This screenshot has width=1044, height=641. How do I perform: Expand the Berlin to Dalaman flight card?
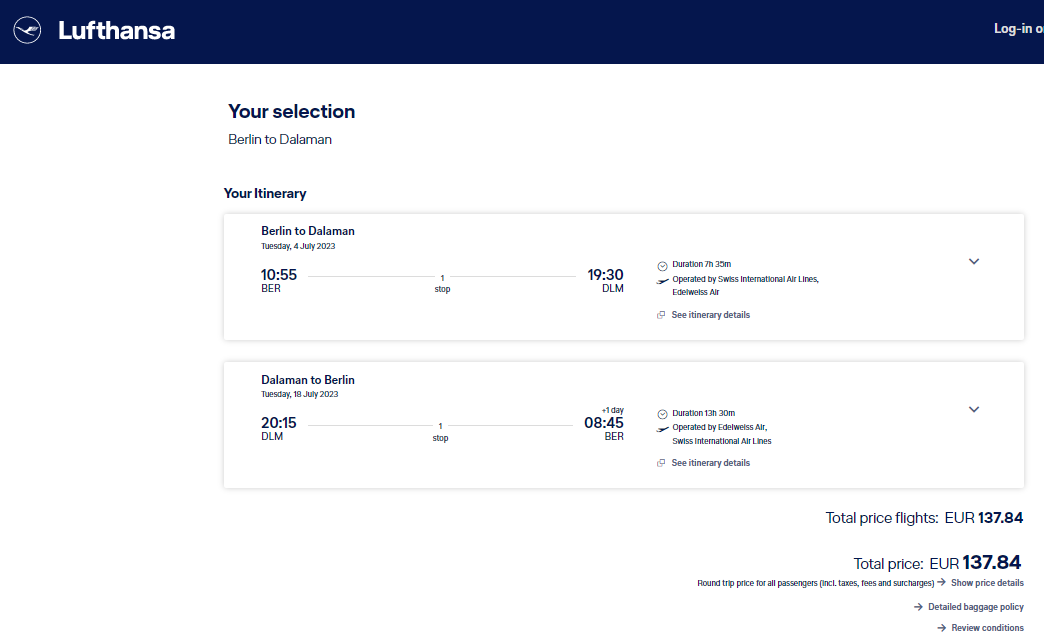click(973, 262)
